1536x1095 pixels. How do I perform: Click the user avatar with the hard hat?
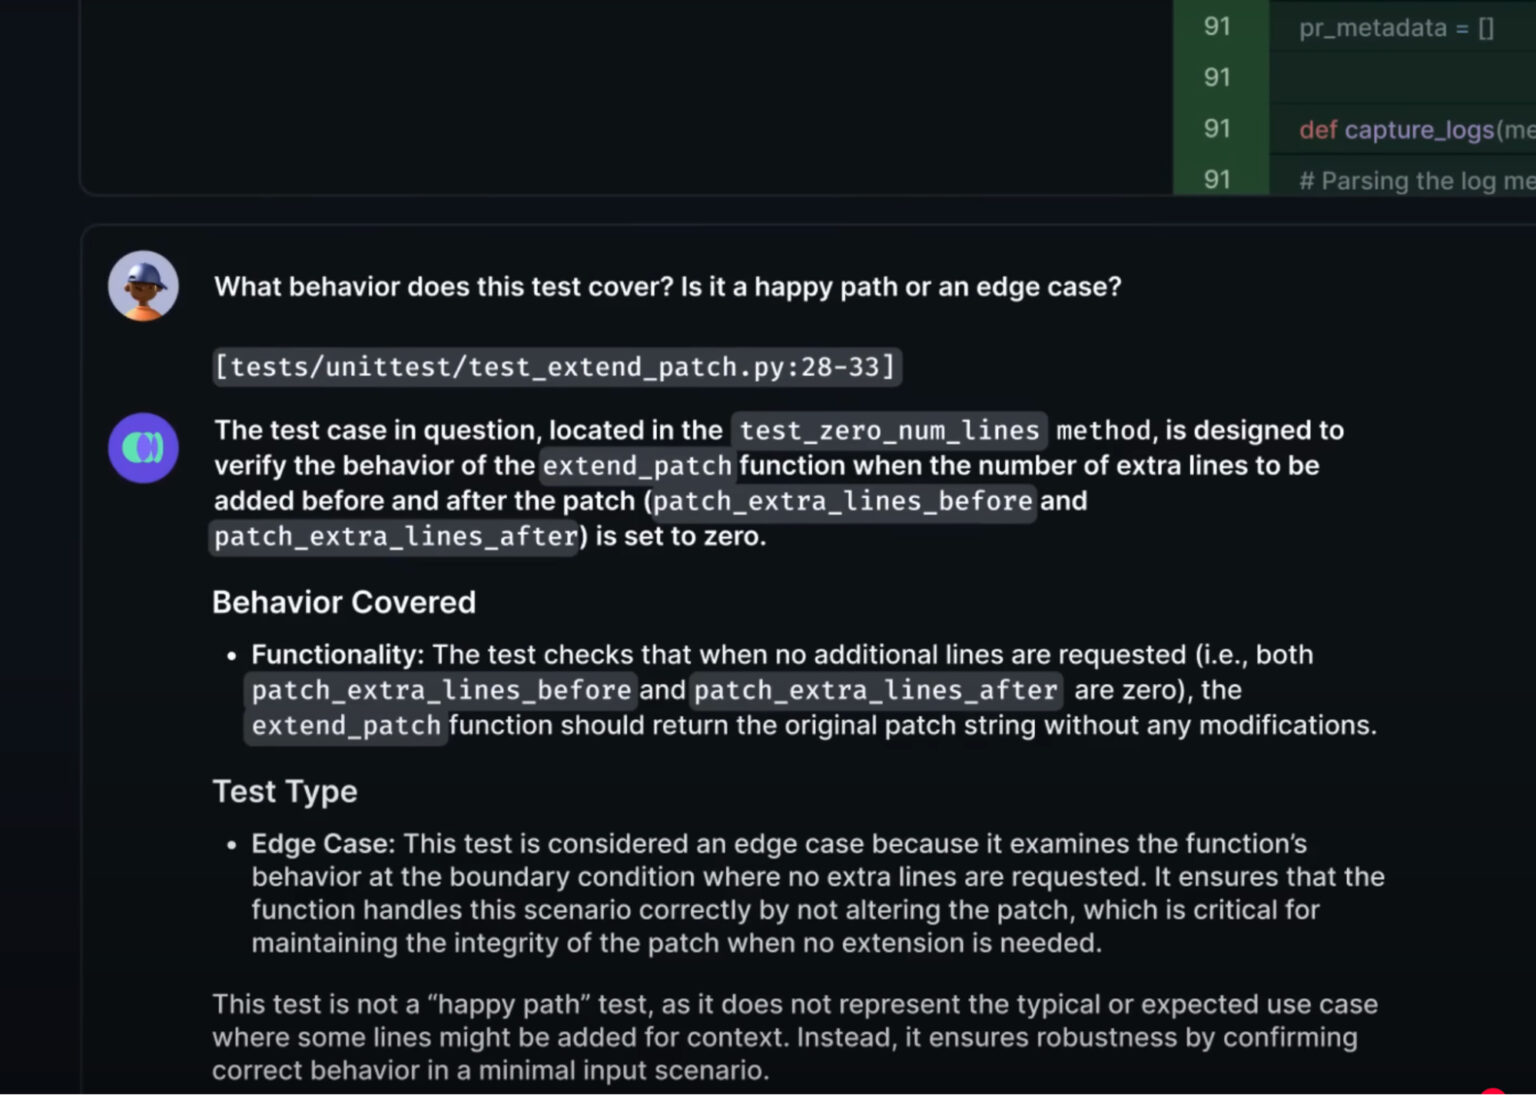pos(142,285)
